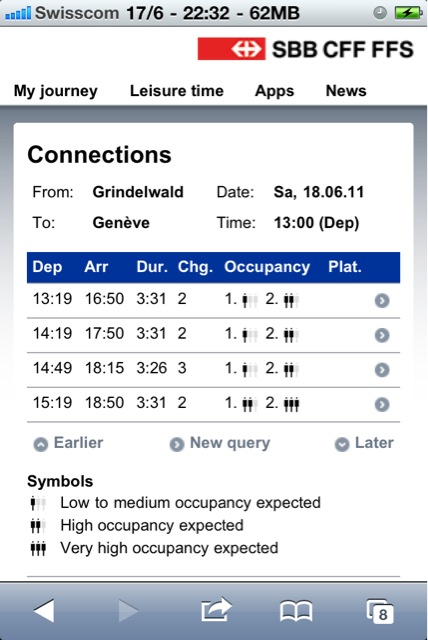
Task: Switch to the Apps menu item
Action: (274, 91)
